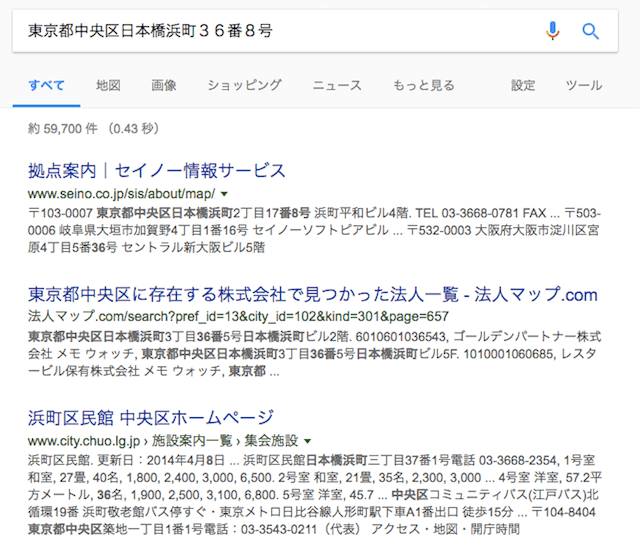Click 法人マップ.com/search?pref_id=13 URL text
The width and height of the screenshot is (640, 552).
[x=238, y=316]
